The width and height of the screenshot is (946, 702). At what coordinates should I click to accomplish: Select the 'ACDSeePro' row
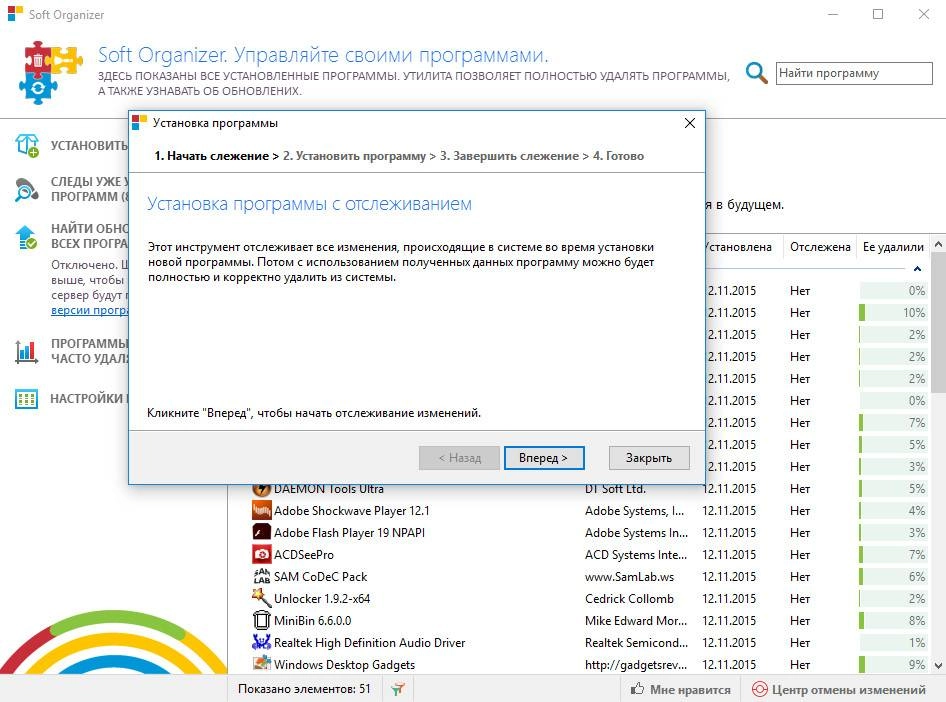[x=589, y=554]
